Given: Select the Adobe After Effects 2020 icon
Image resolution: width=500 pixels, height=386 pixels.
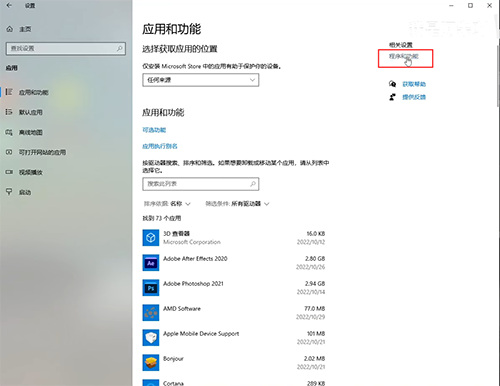Looking at the screenshot, I should [151, 263].
